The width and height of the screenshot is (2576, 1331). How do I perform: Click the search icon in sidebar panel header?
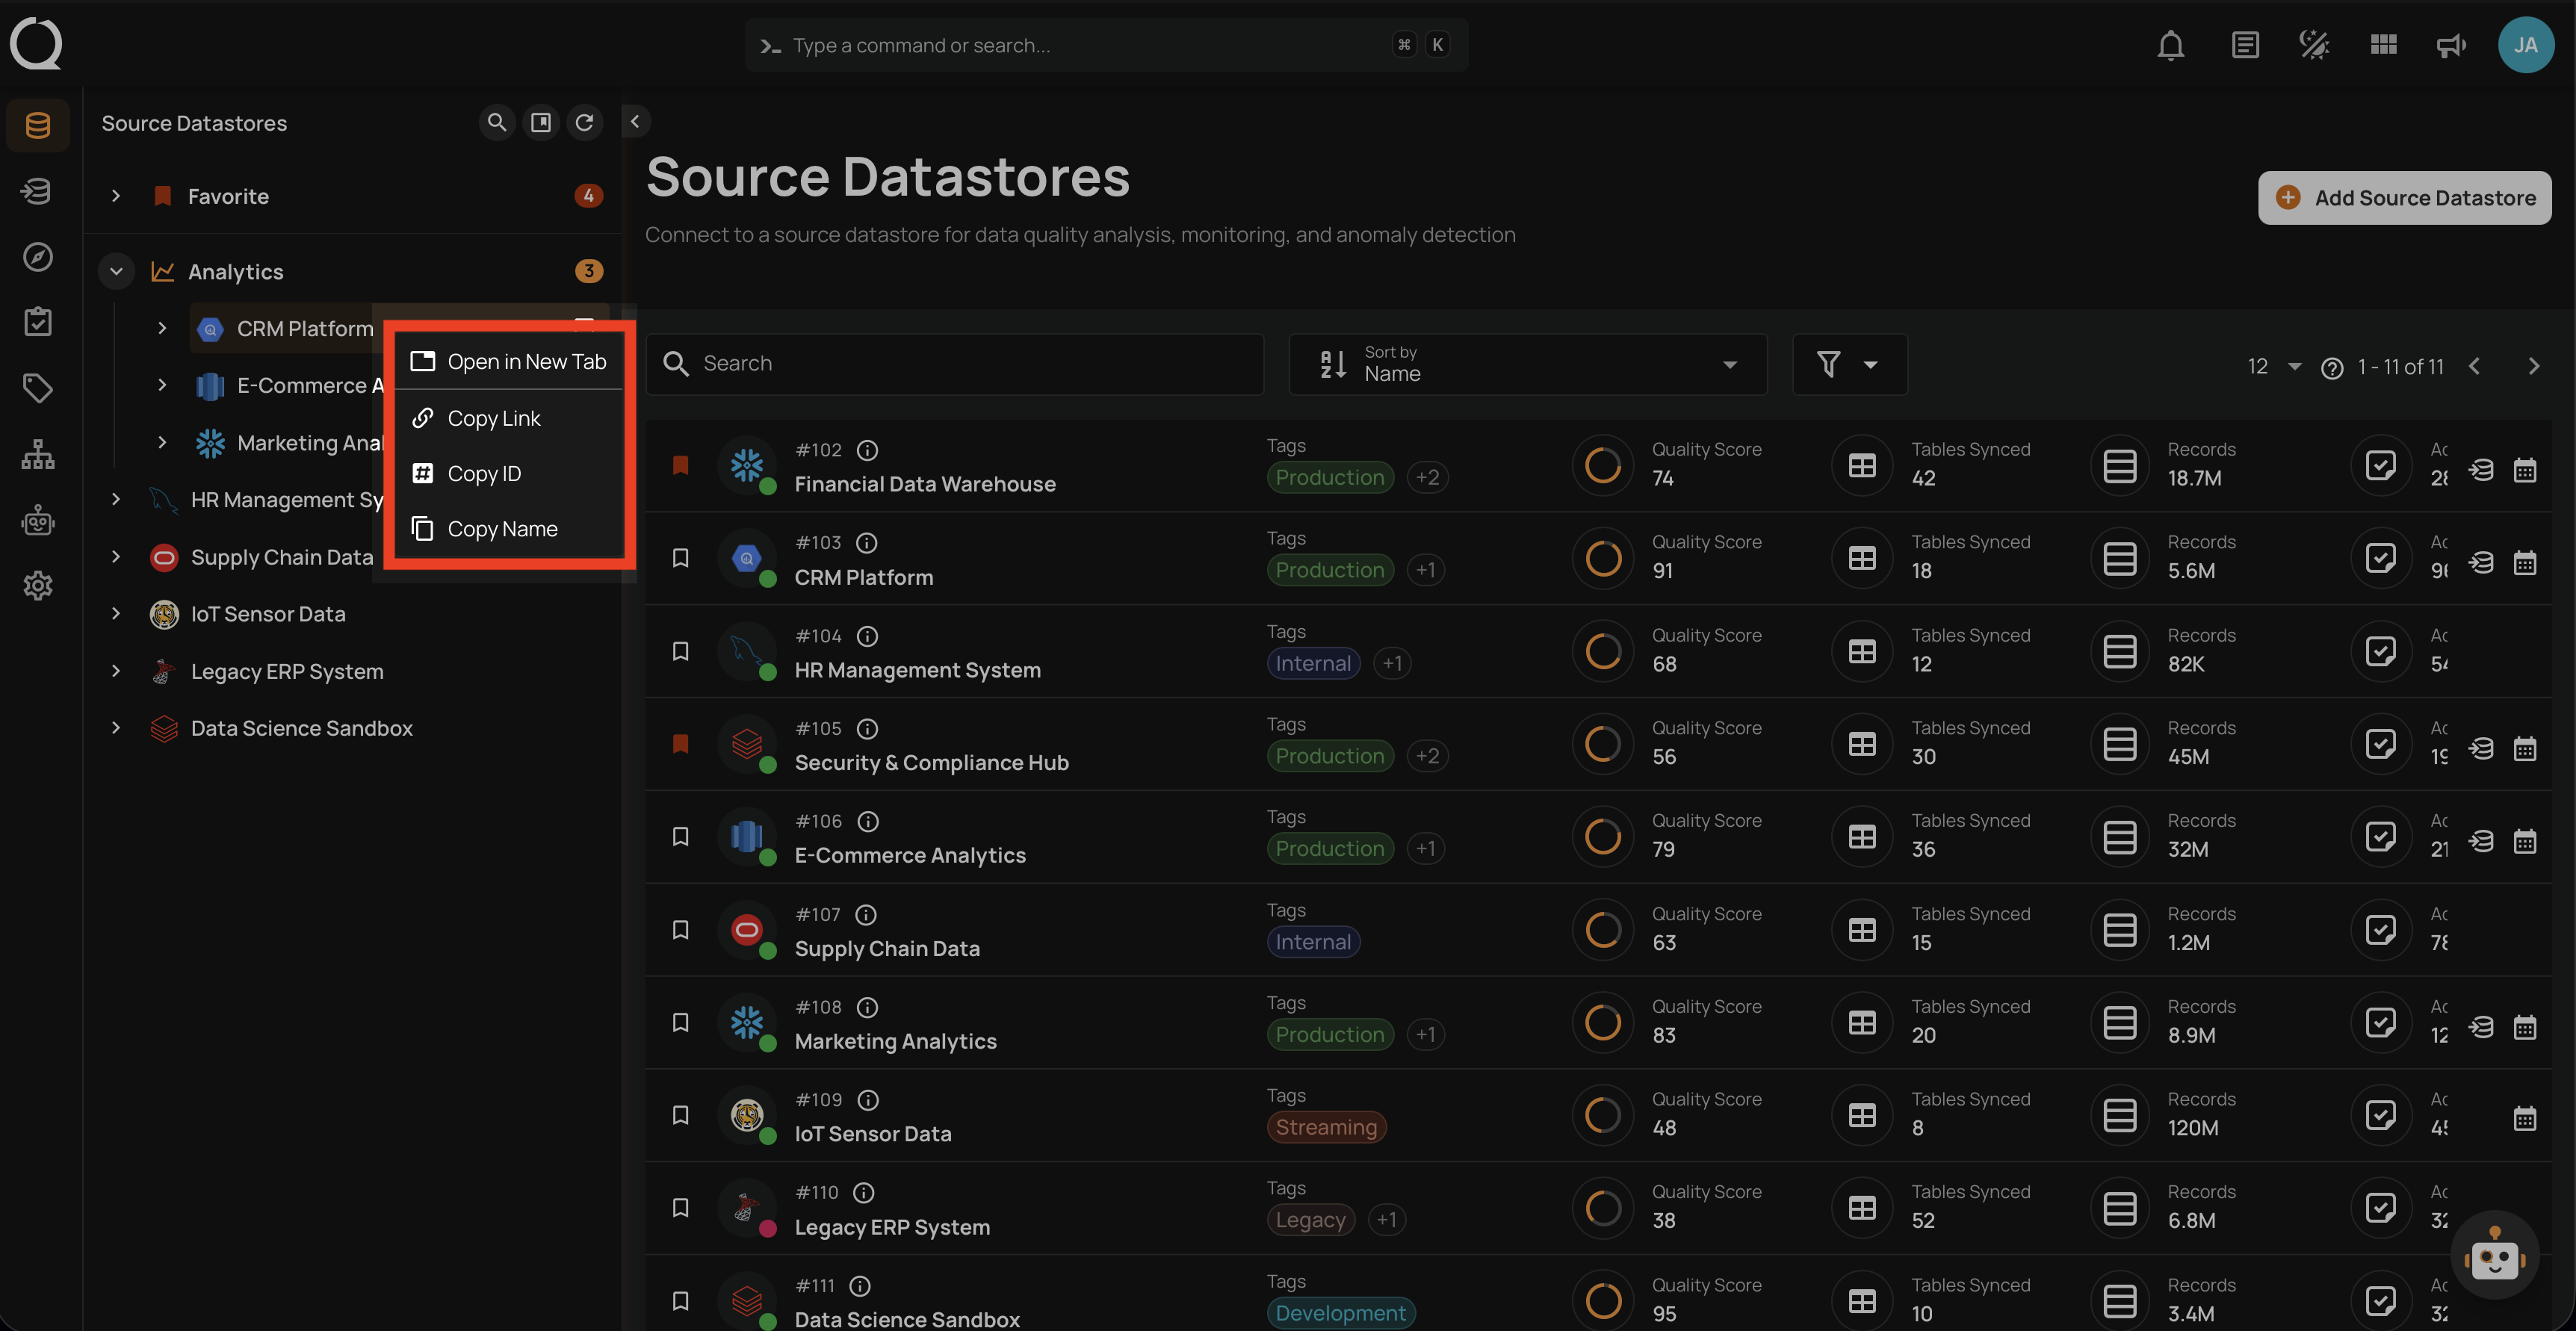click(x=496, y=122)
